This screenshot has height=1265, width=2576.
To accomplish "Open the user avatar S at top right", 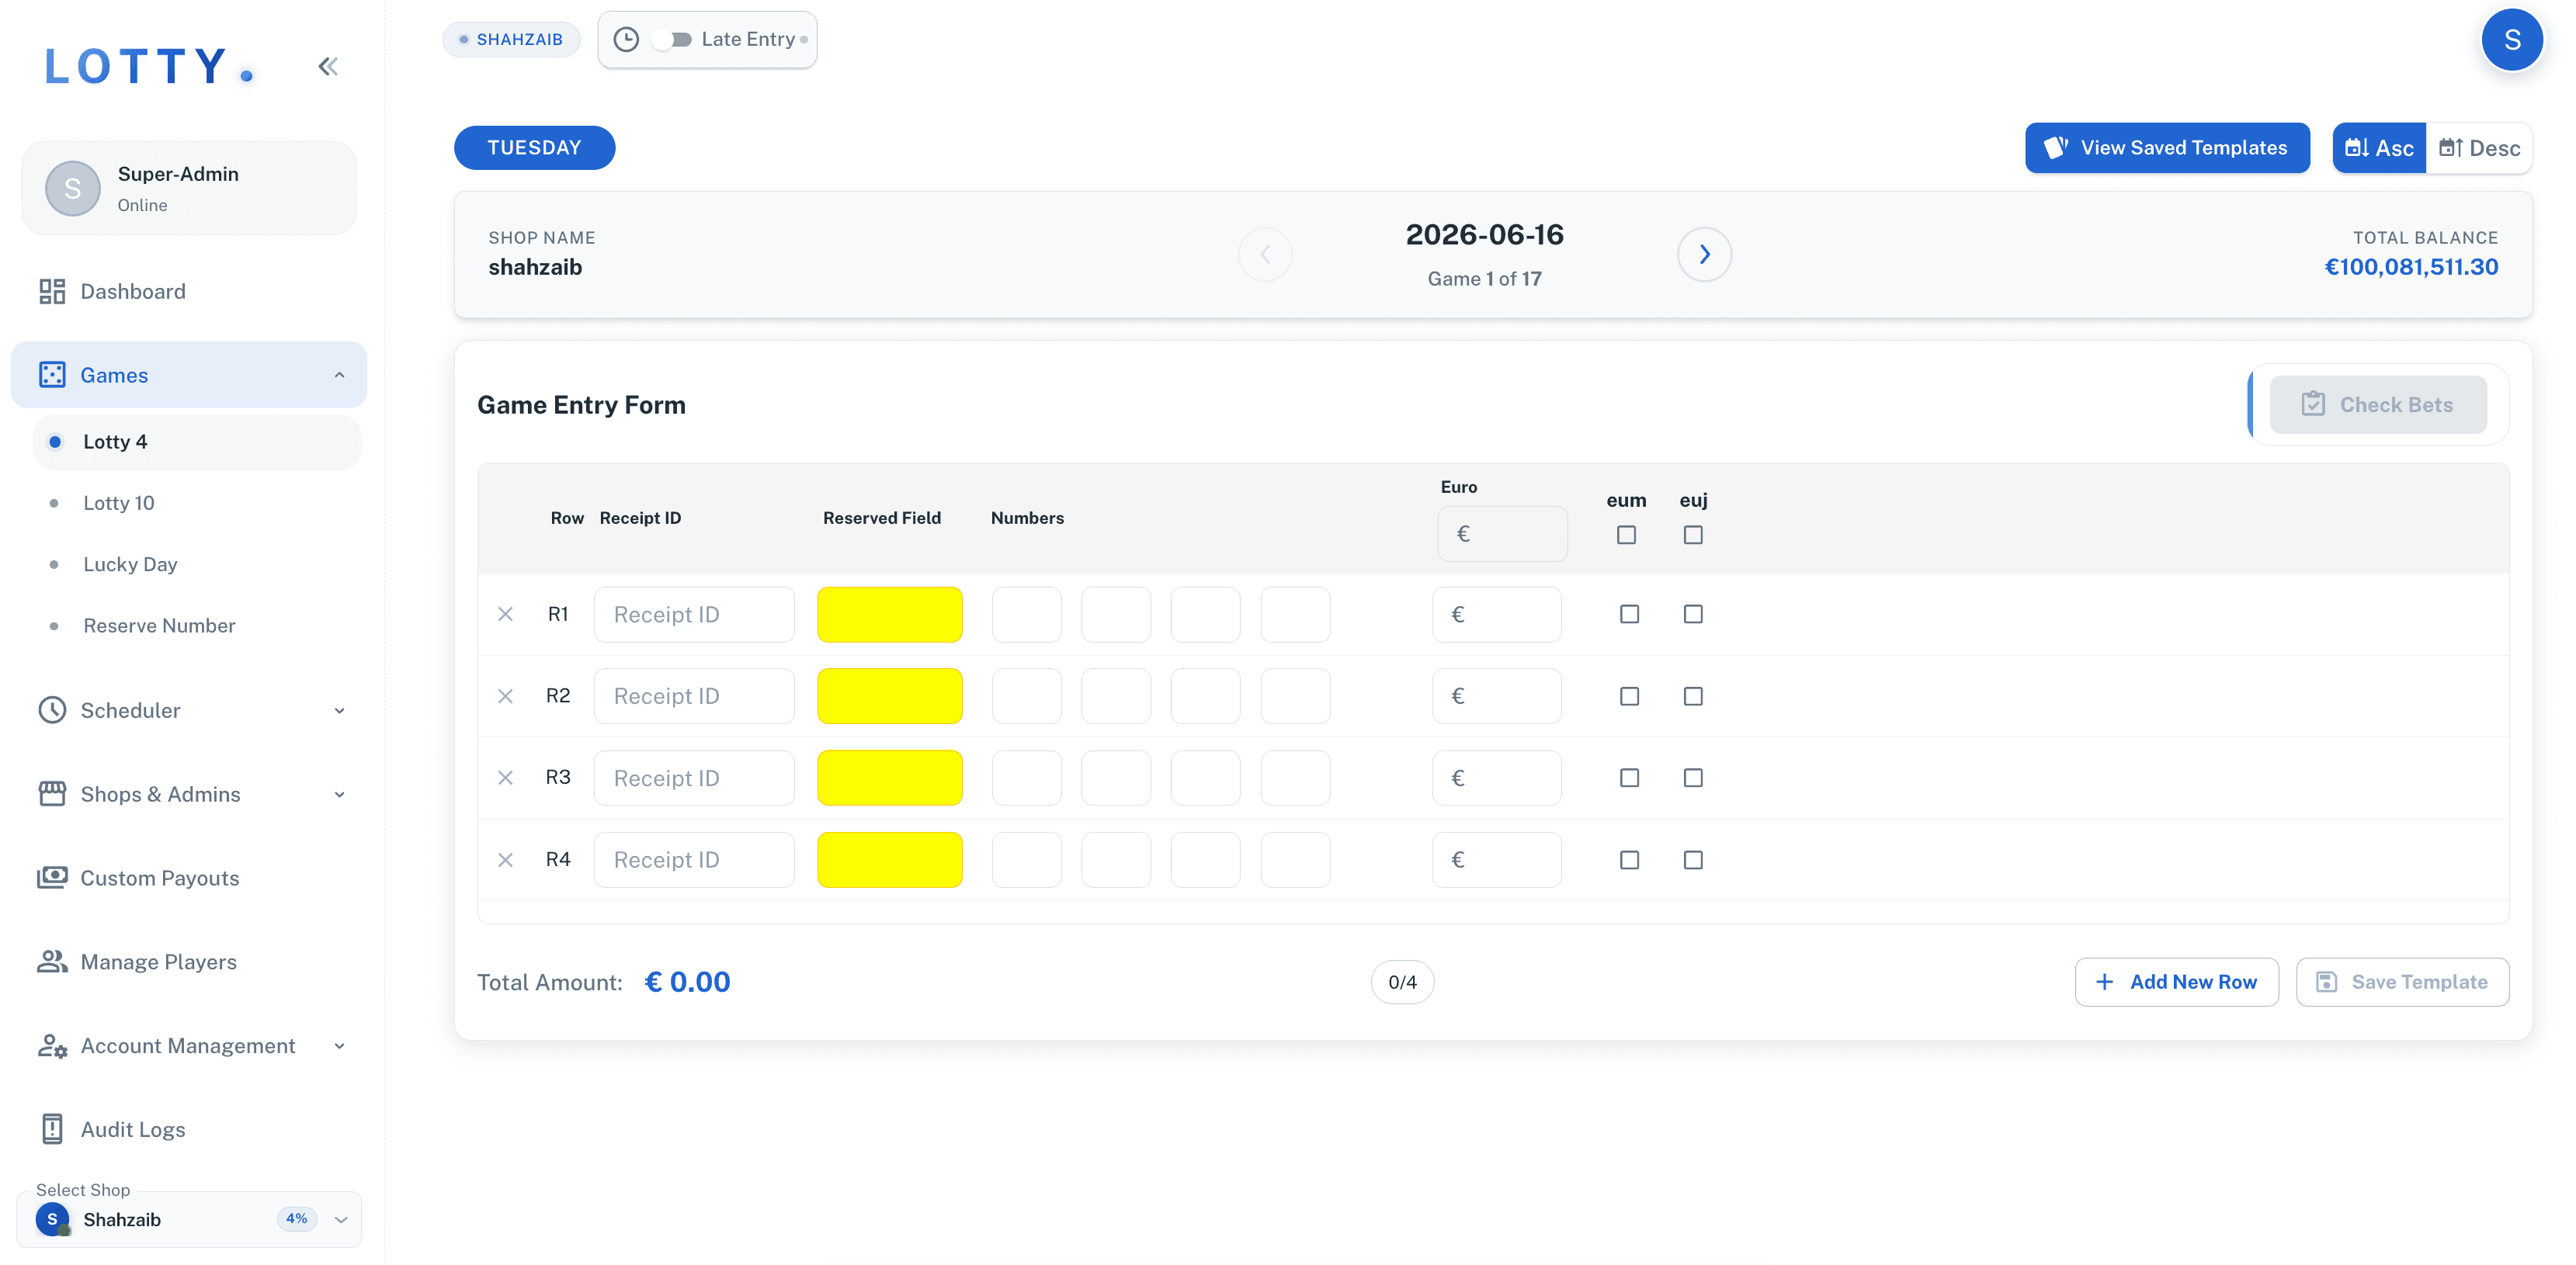I will [x=2512, y=40].
